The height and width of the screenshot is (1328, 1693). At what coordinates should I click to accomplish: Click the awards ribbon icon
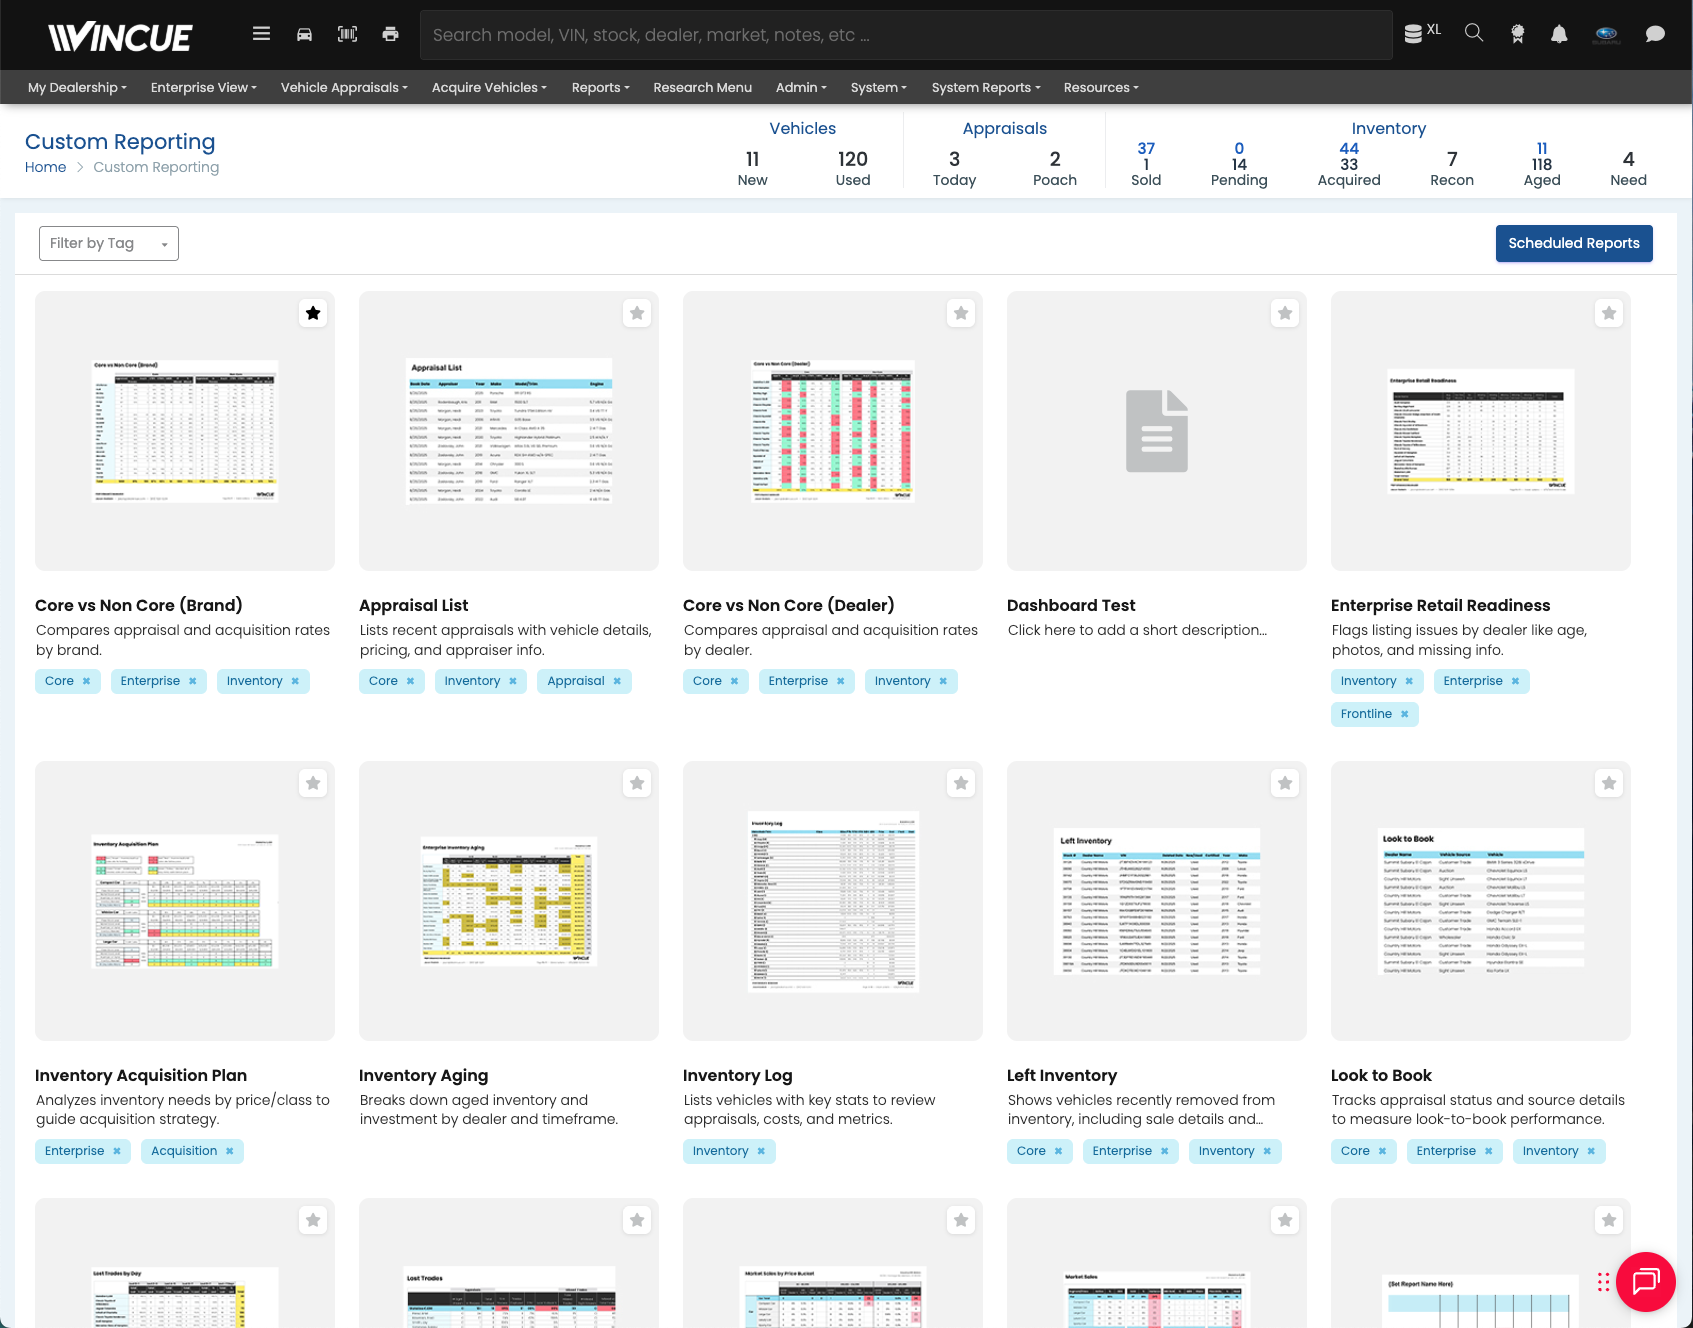pos(1516,33)
